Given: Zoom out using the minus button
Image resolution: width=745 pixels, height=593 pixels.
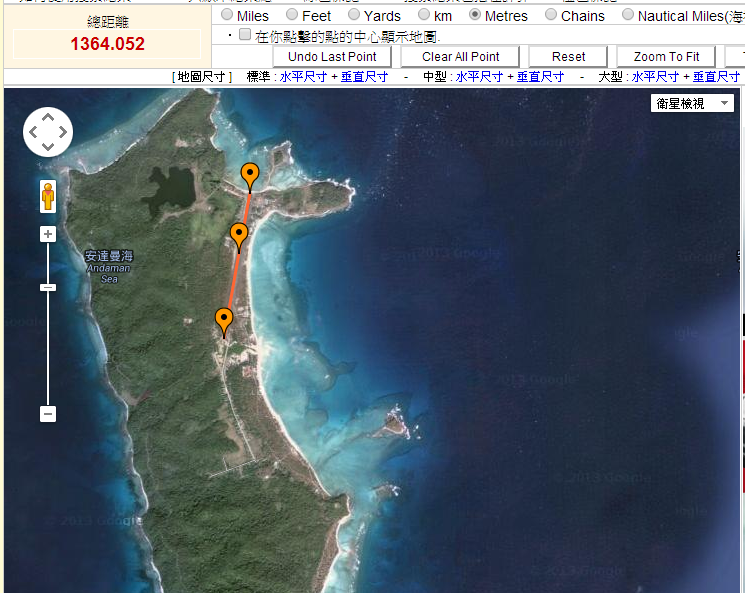Looking at the screenshot, I should point(48,414).
